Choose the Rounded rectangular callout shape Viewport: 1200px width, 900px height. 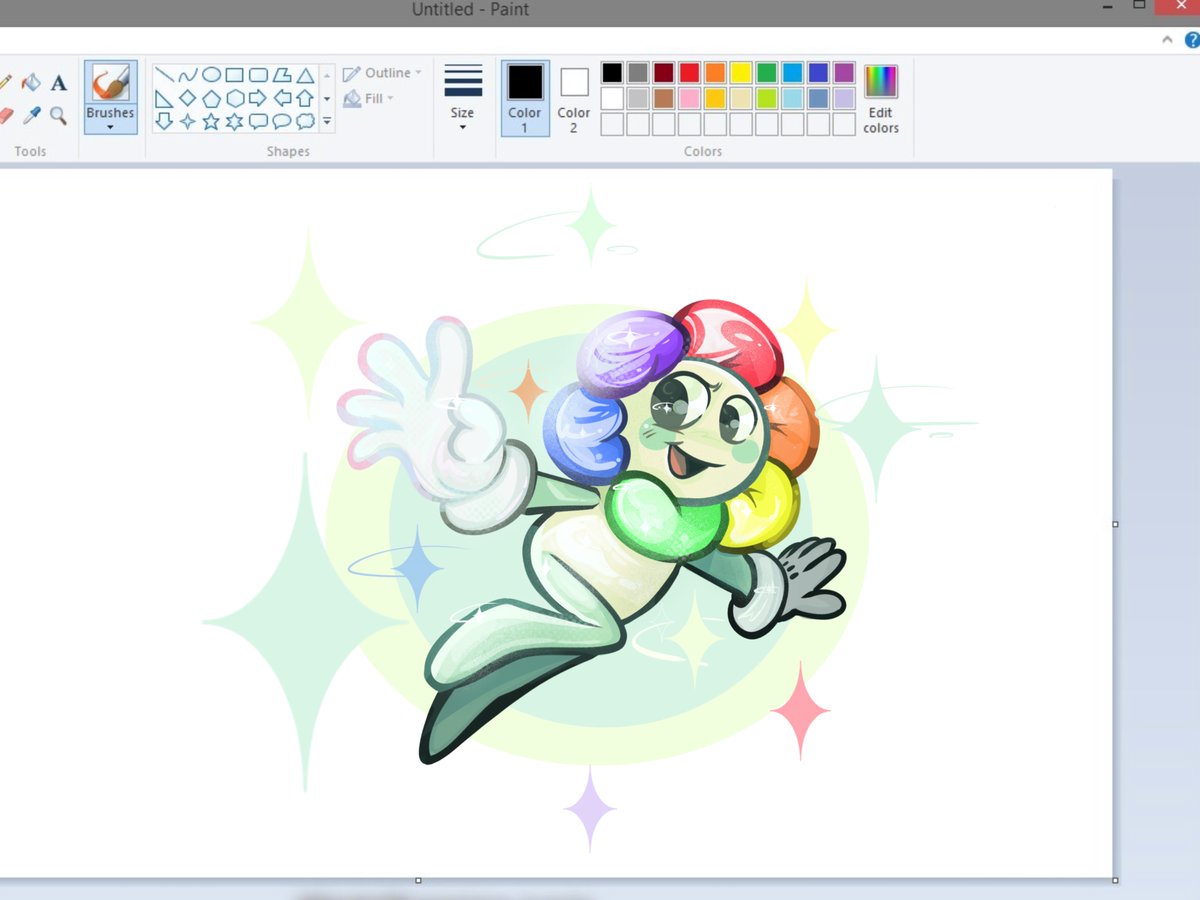pyautogui.click(x=258, y=121)
